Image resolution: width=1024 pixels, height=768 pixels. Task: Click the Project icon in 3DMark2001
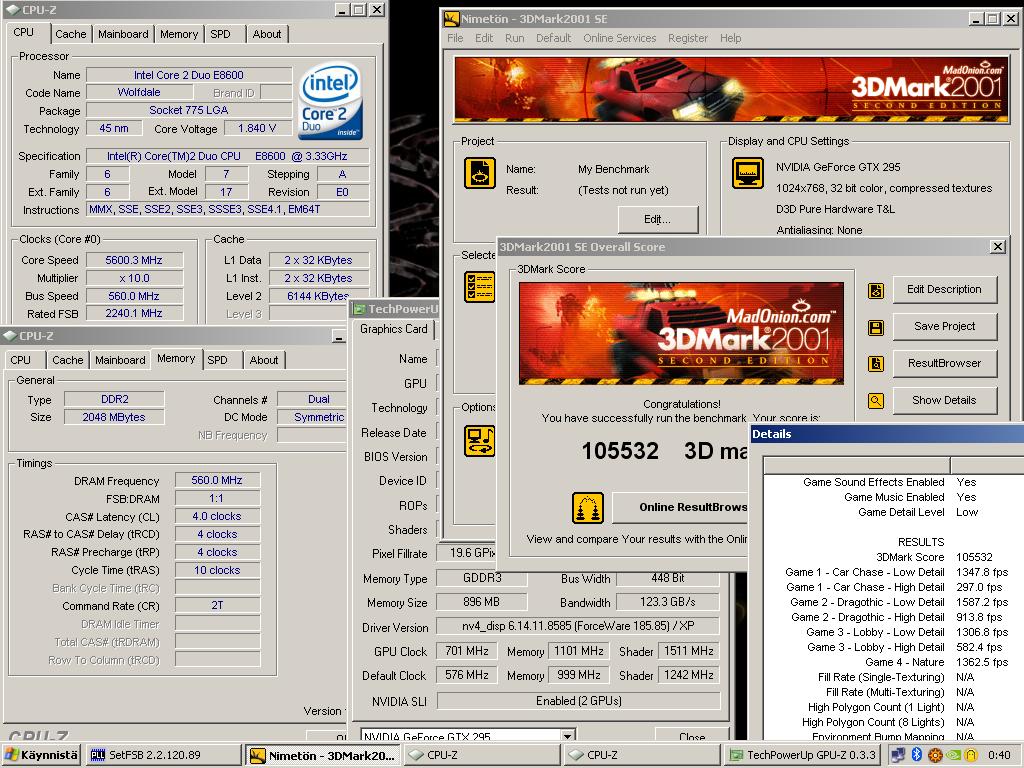[479, 173]
